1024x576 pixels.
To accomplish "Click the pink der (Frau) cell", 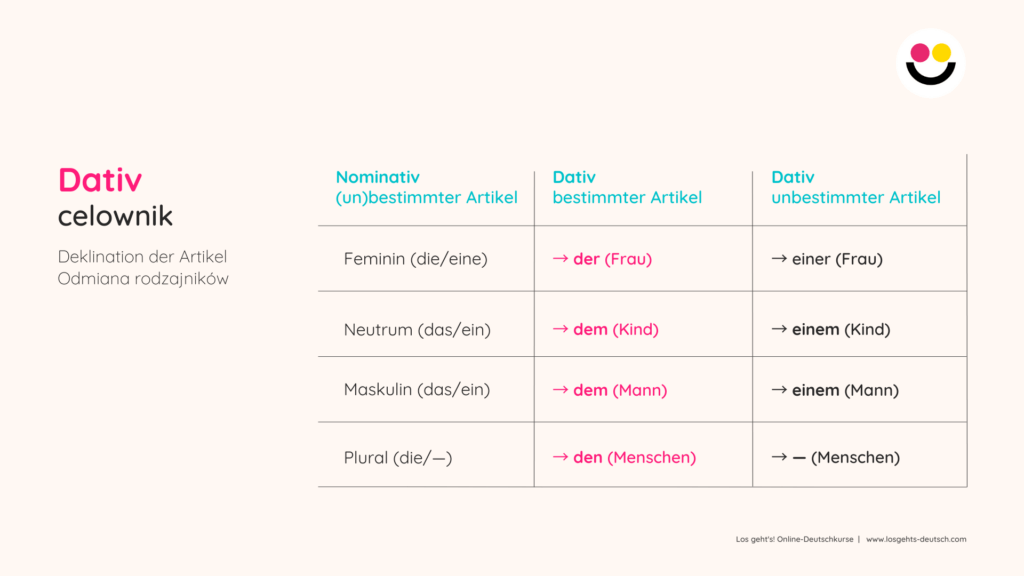I will 602,259.
